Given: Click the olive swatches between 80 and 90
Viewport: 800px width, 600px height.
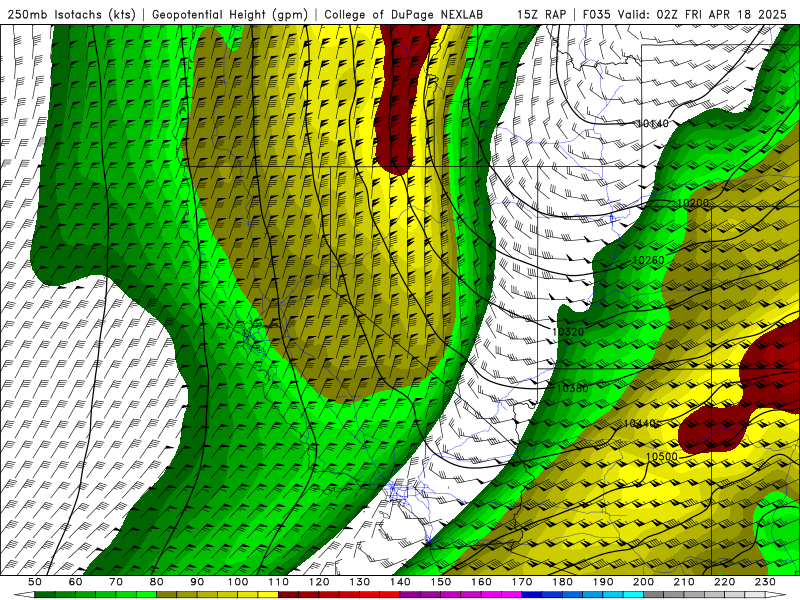Looking at the screenshot, I should pos(177,595).
